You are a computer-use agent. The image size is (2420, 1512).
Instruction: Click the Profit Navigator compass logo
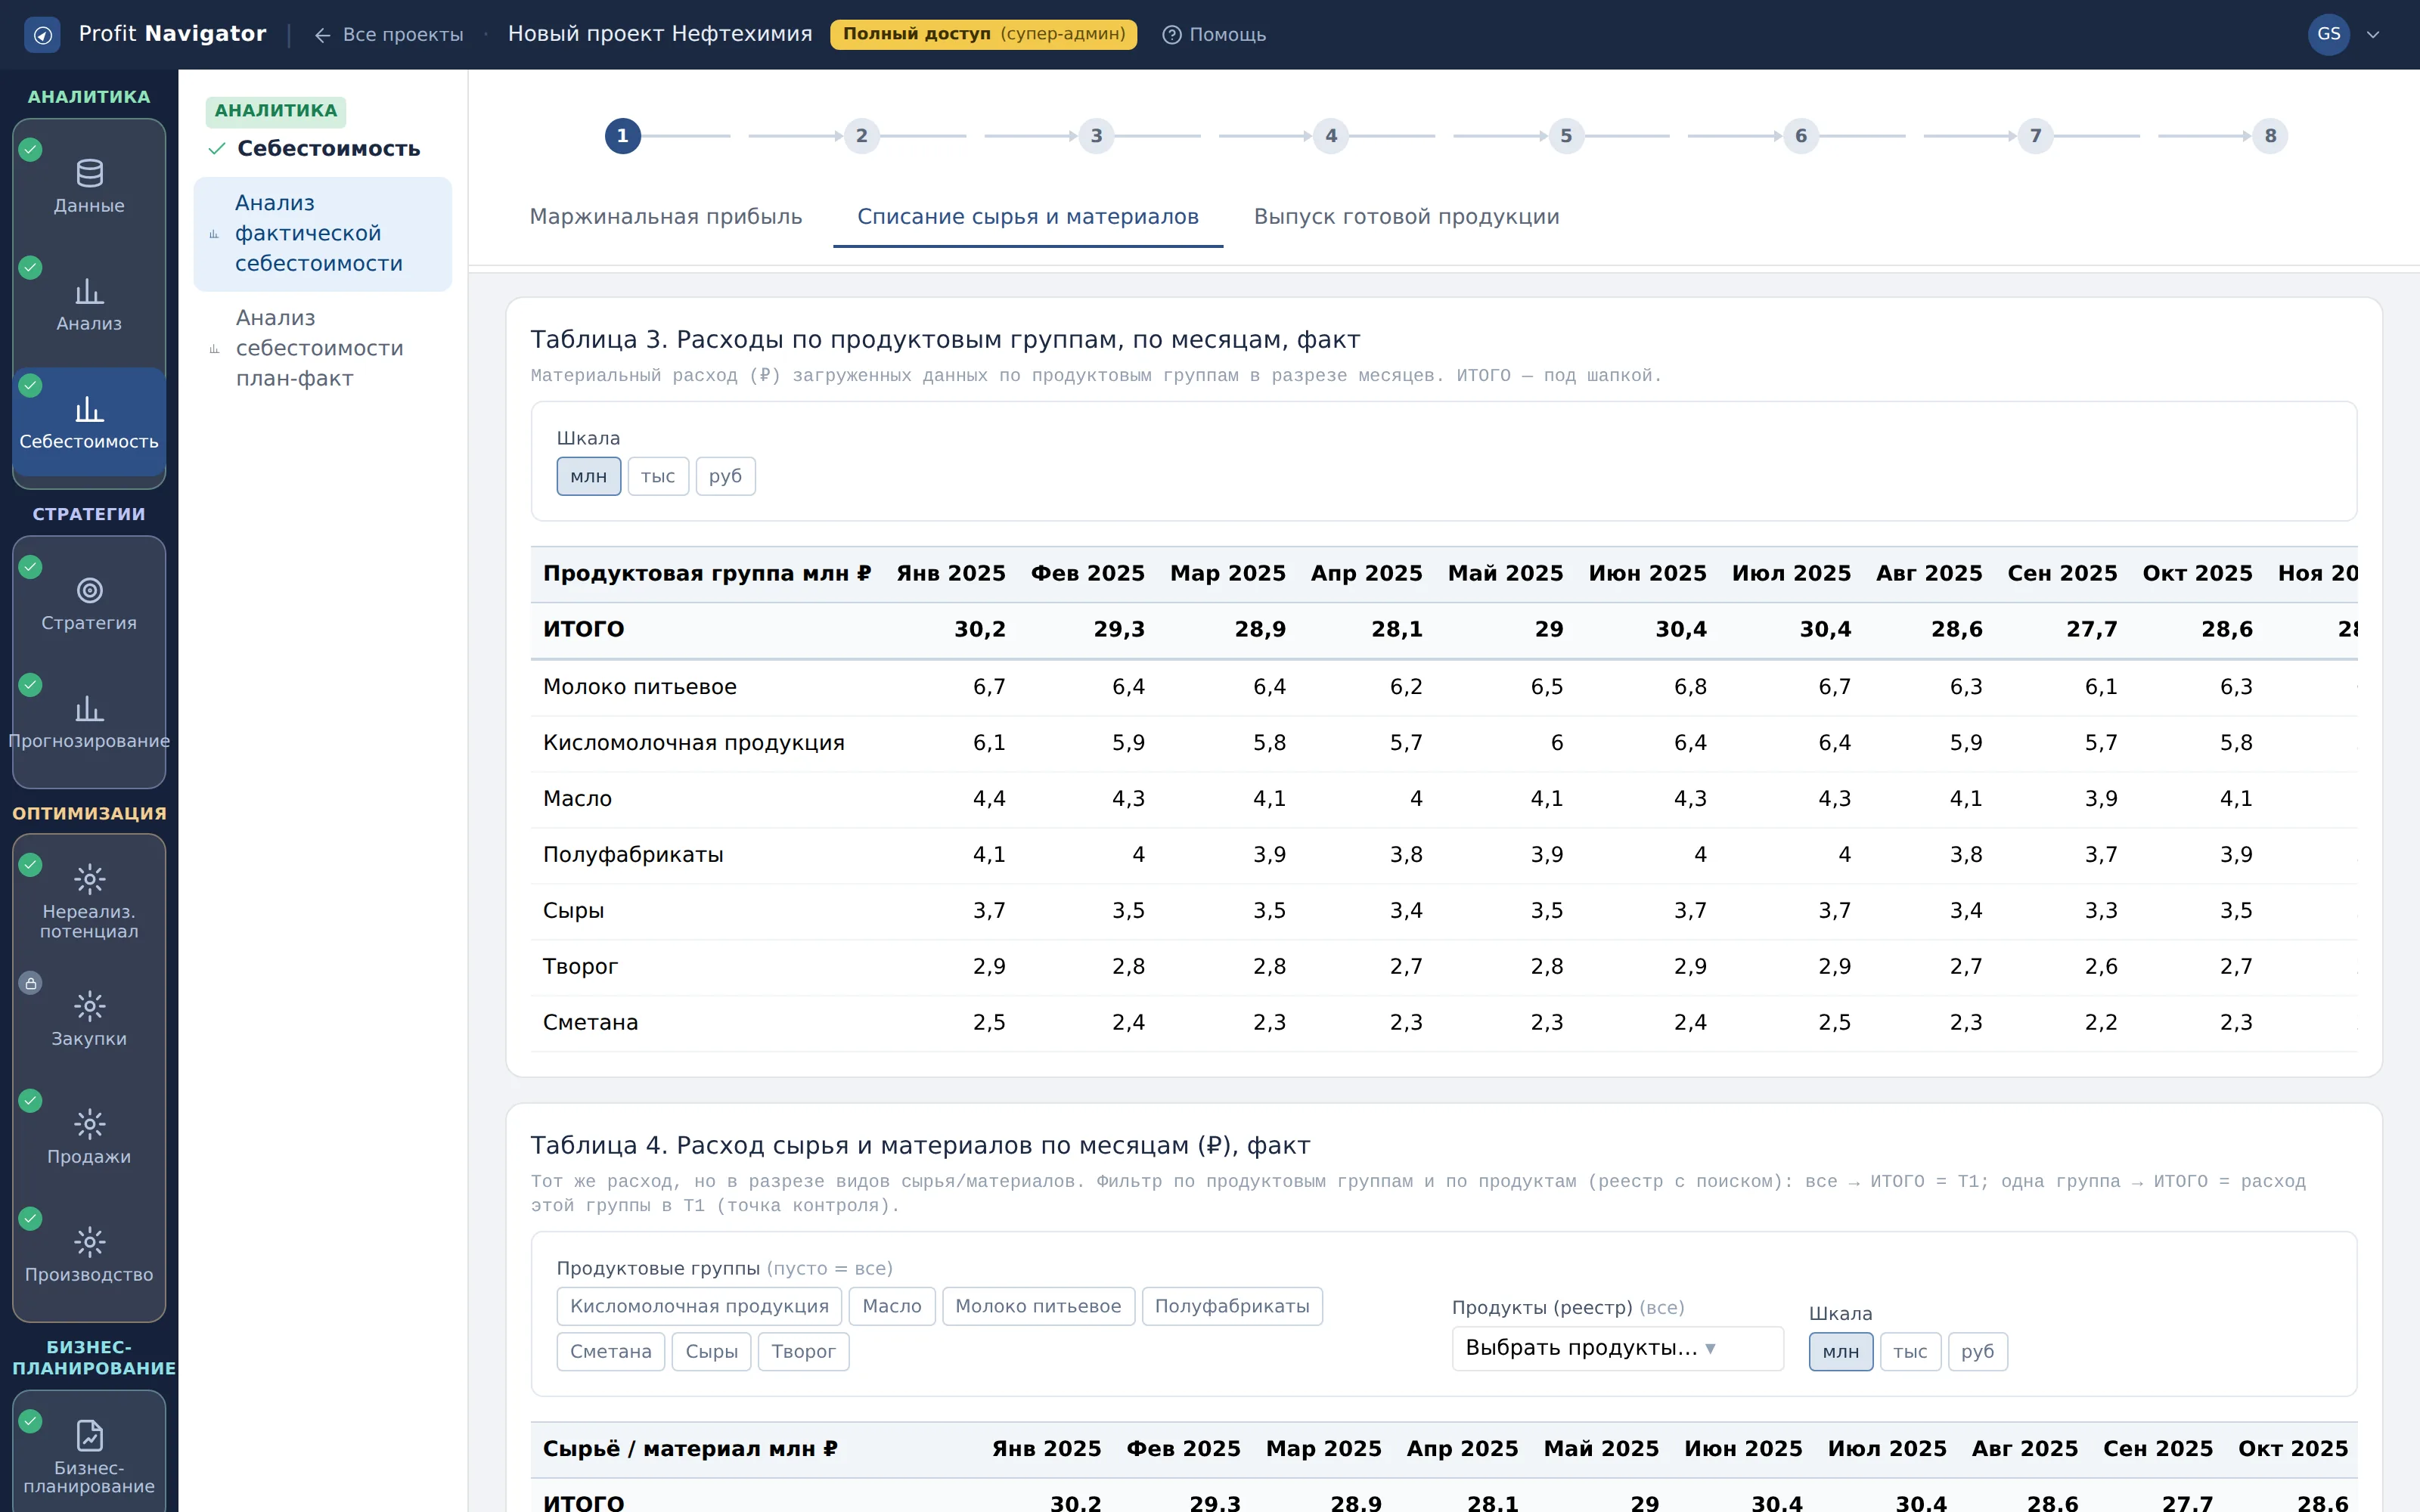[42, 35]
